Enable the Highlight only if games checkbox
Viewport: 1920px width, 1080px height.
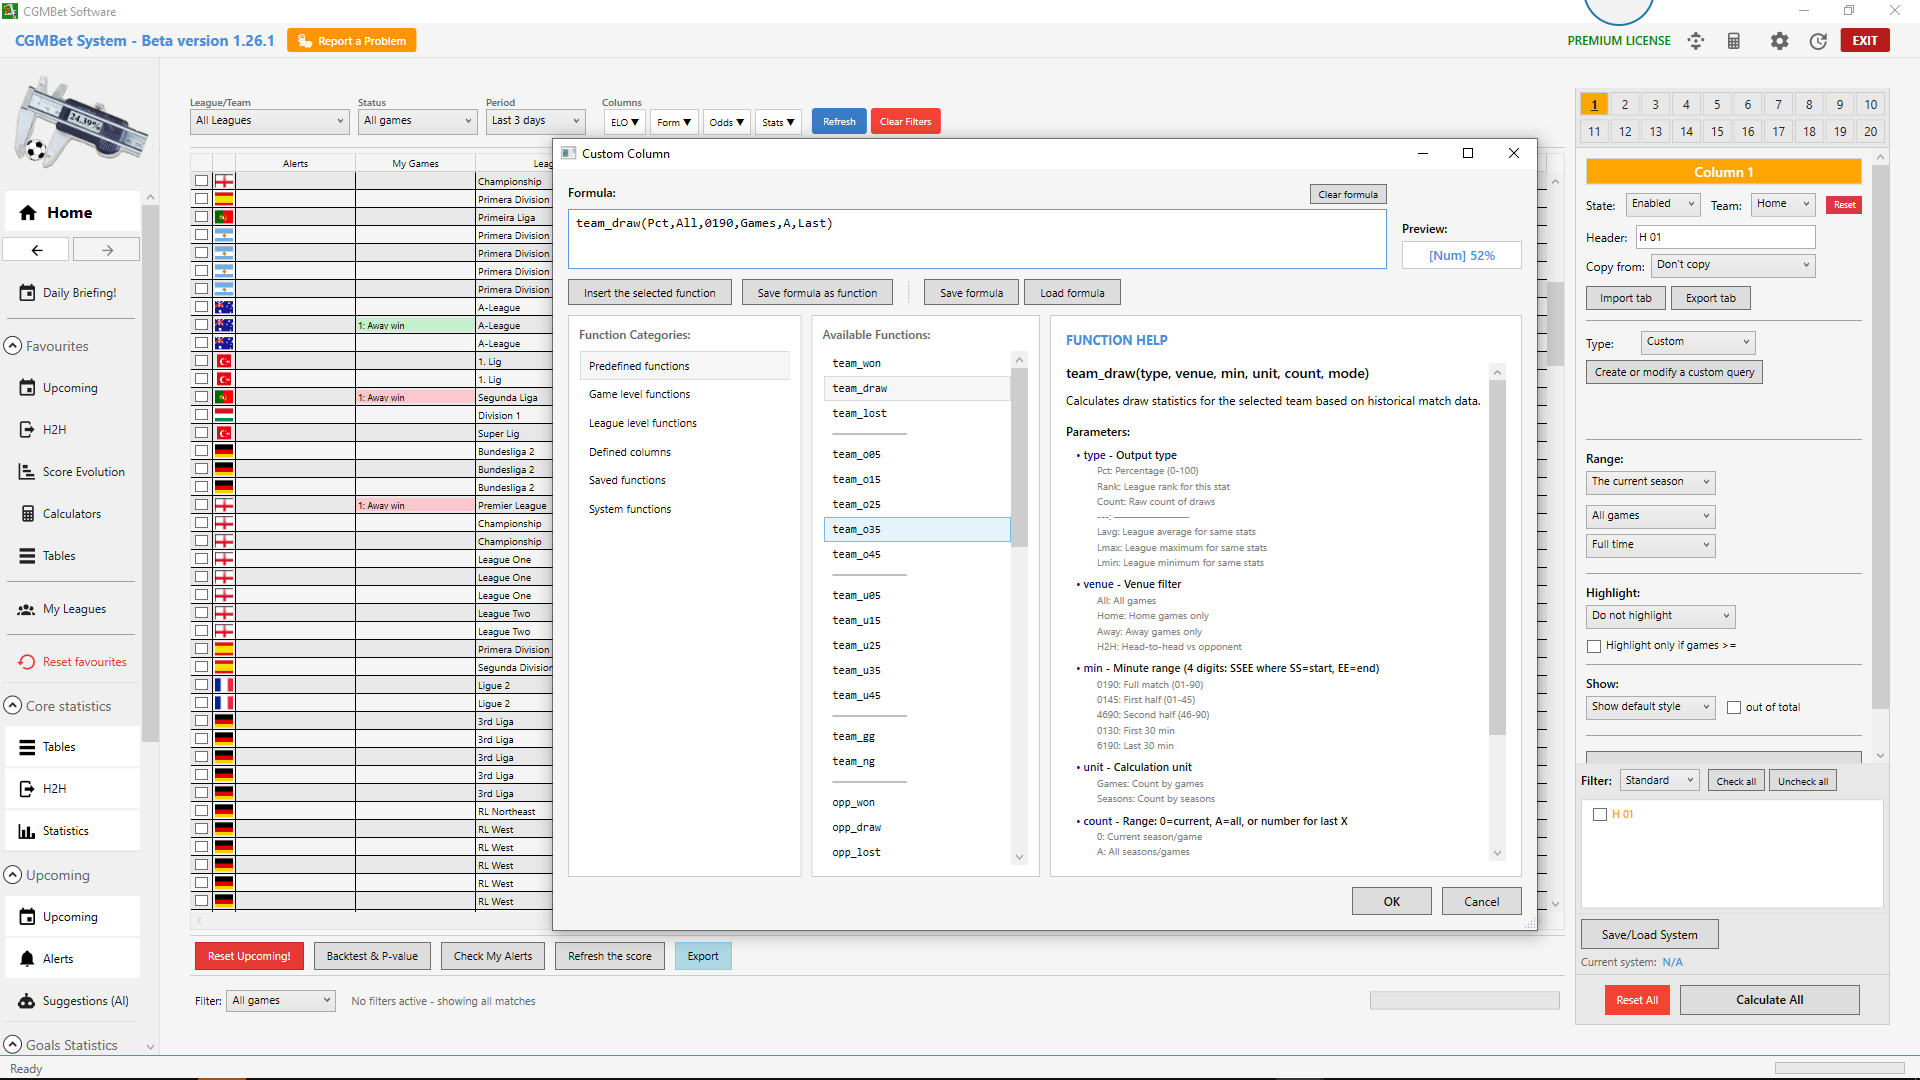tap(1594, 646)
